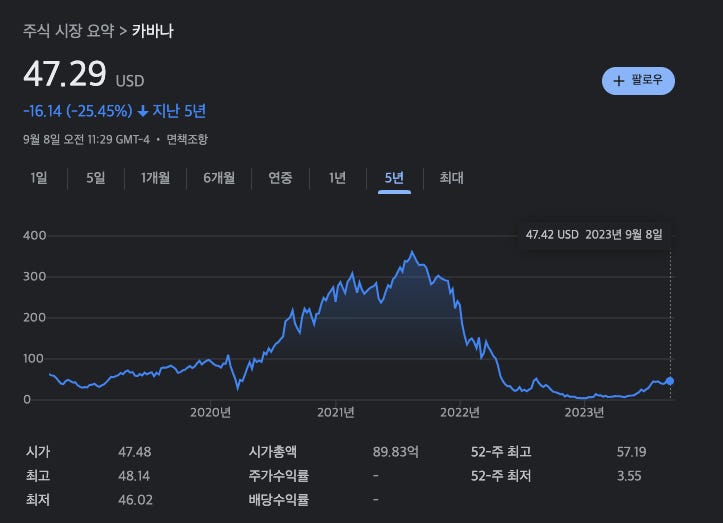Click the 면책조항 disclaimer link
Viewport: 723px width, 523px height.
click(x=187, y=139)
